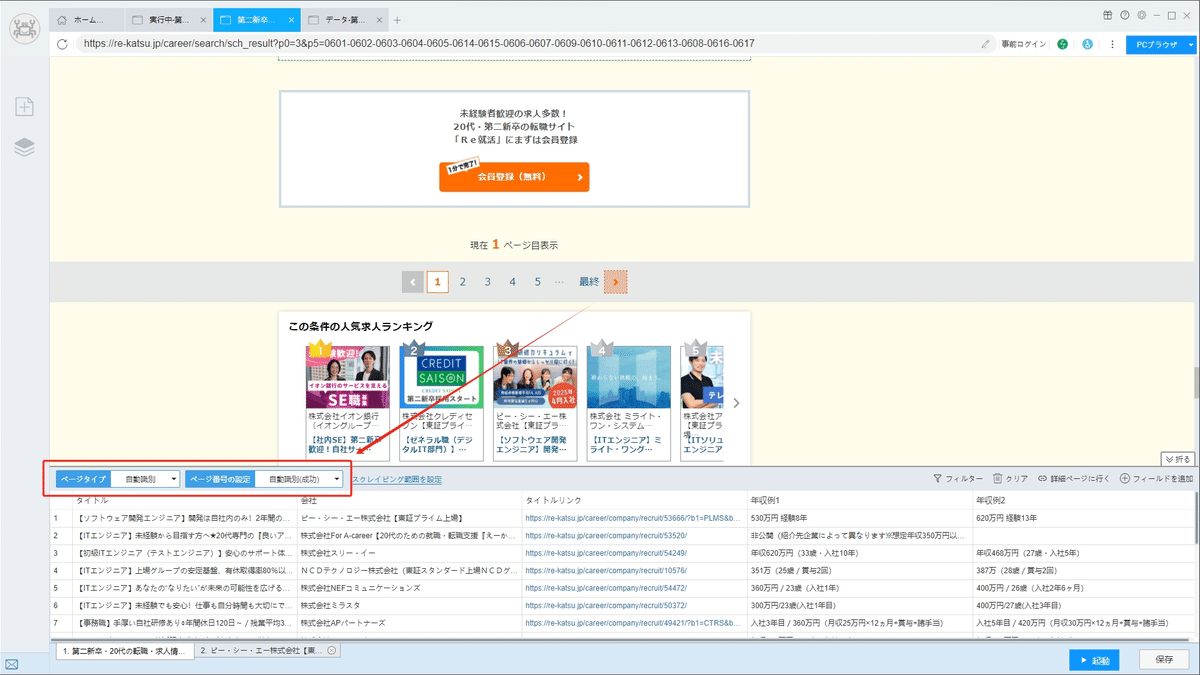Screen dimensions: 1200x675
Task: Go to page 3 in pagination
Action: 488,282
